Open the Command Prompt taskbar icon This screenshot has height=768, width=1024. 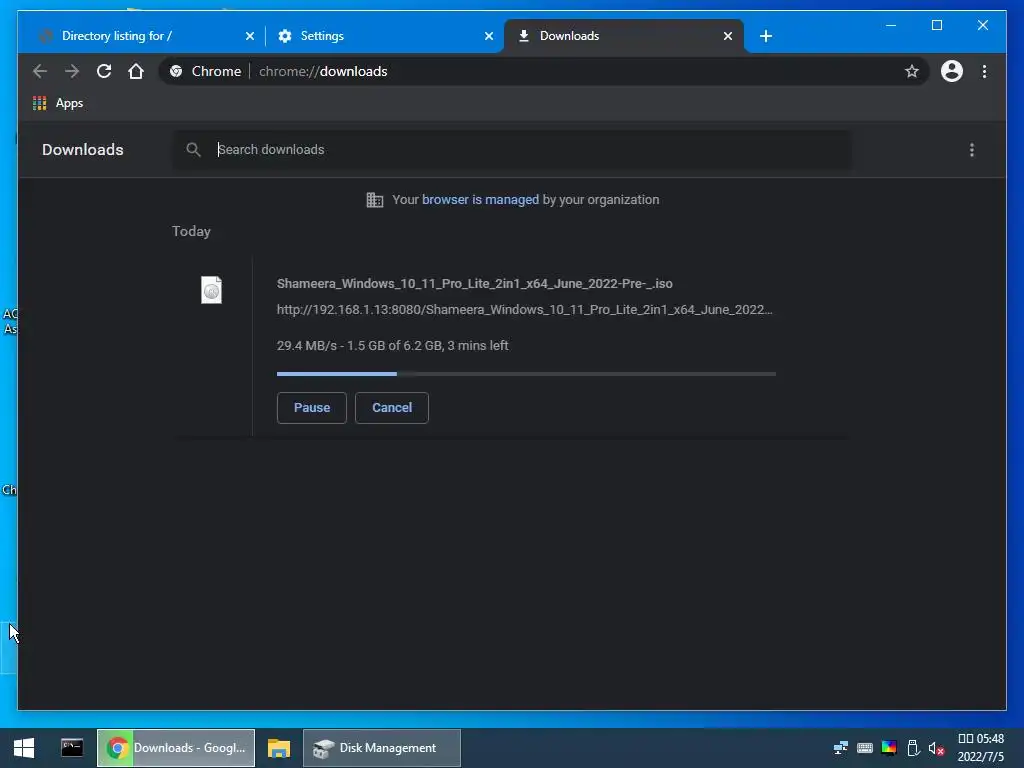pyautogui.click(x=72, y=748)
